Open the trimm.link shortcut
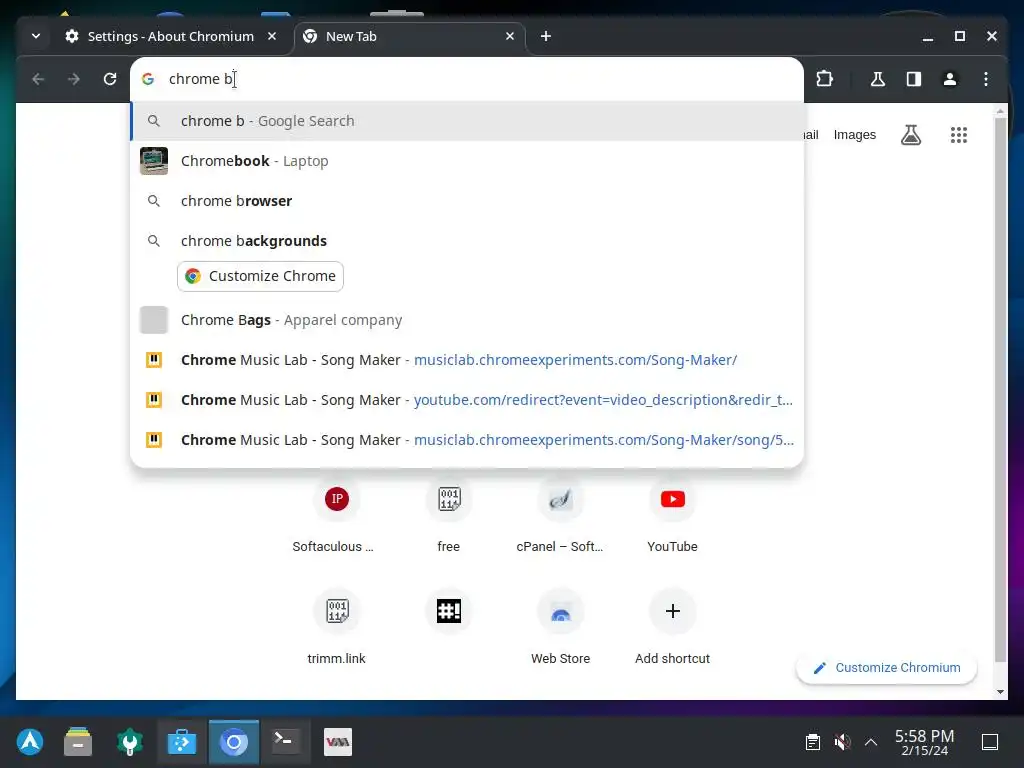The height and width of the screenshot is (768, 1024). coord(336,628)
